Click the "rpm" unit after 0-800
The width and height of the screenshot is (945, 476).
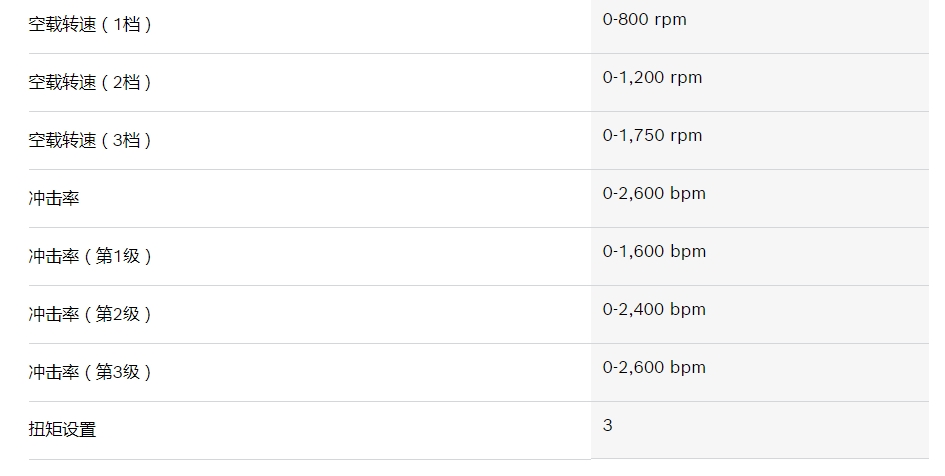pyautogui.click(x=670, y=19)
